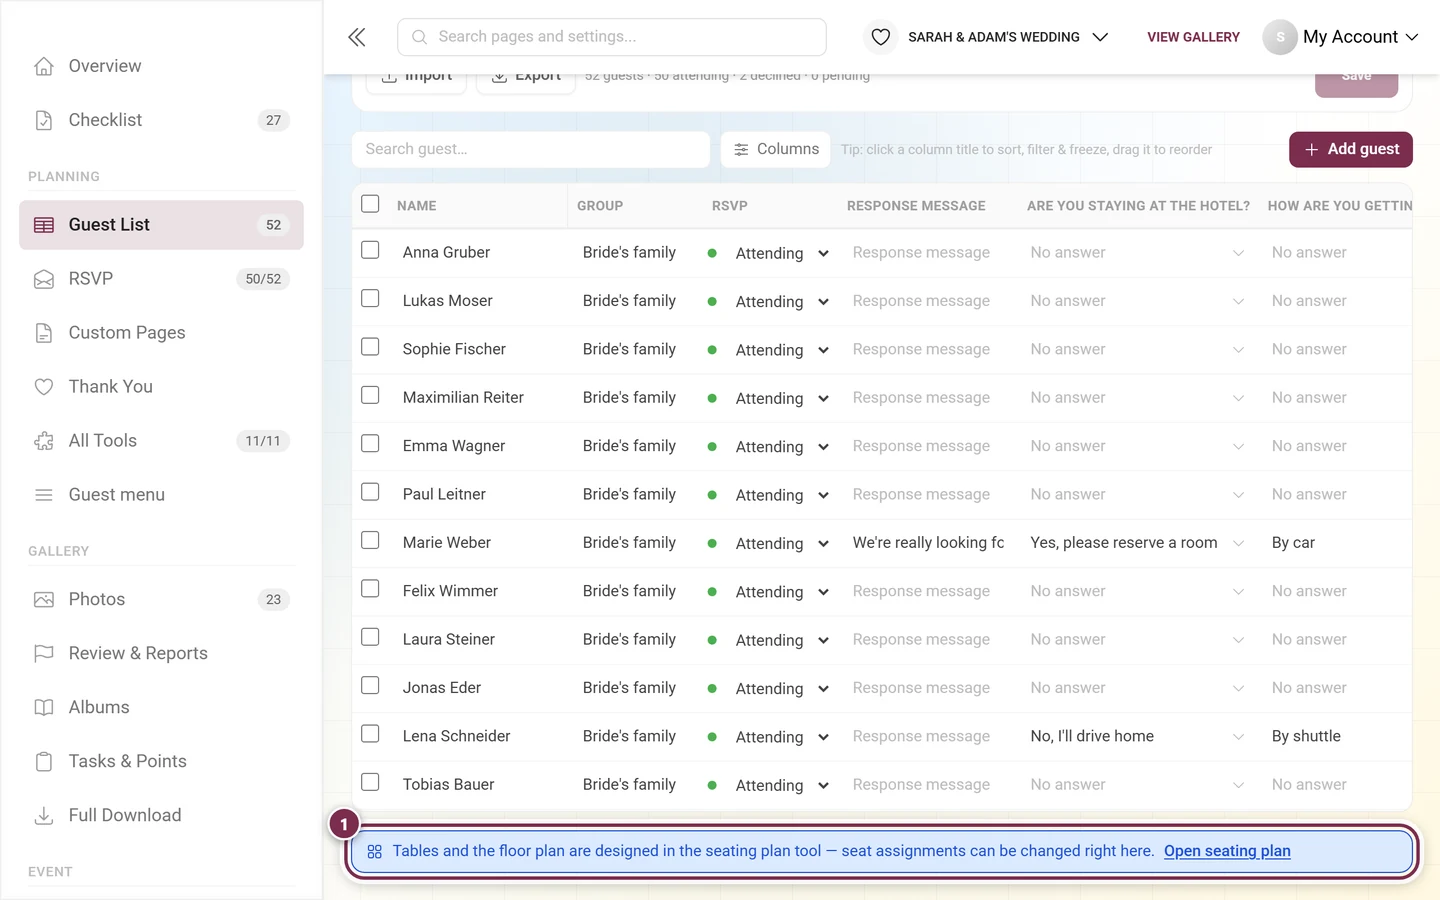Tick Tobias Bauer's row checkbox

click(370, 782)
